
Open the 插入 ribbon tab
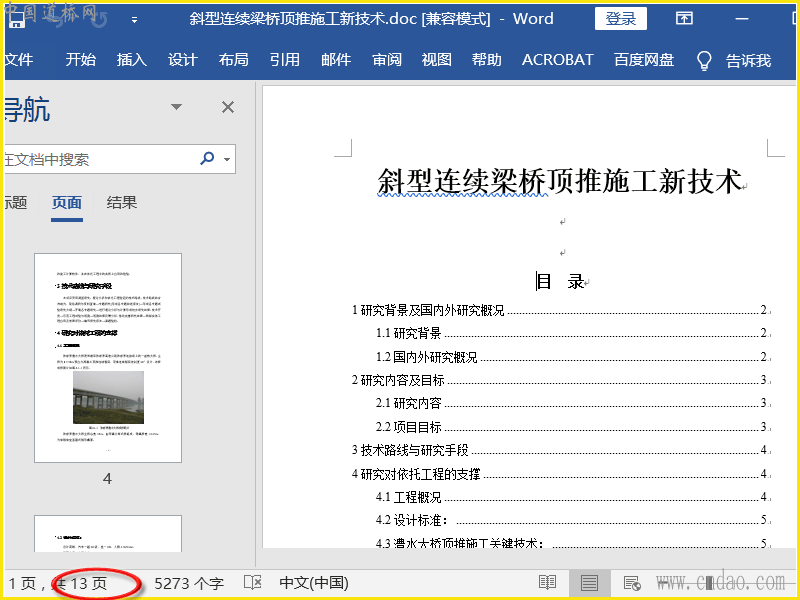[132, 60]
